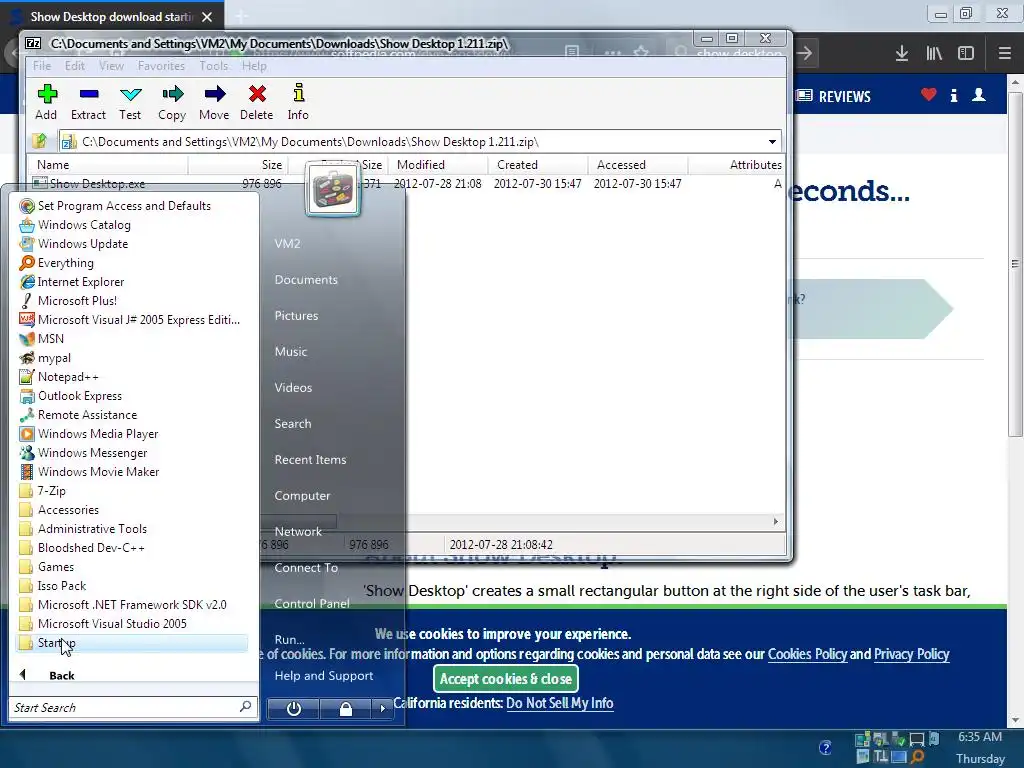Viewport: 1024px width, 768px height.
Task: Click the red heart icon on Softpedia
Action: 928,95
